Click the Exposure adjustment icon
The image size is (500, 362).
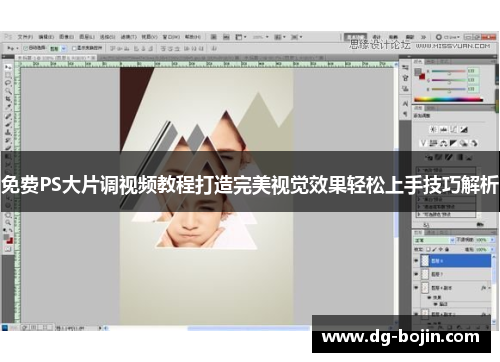pos(464,130)
